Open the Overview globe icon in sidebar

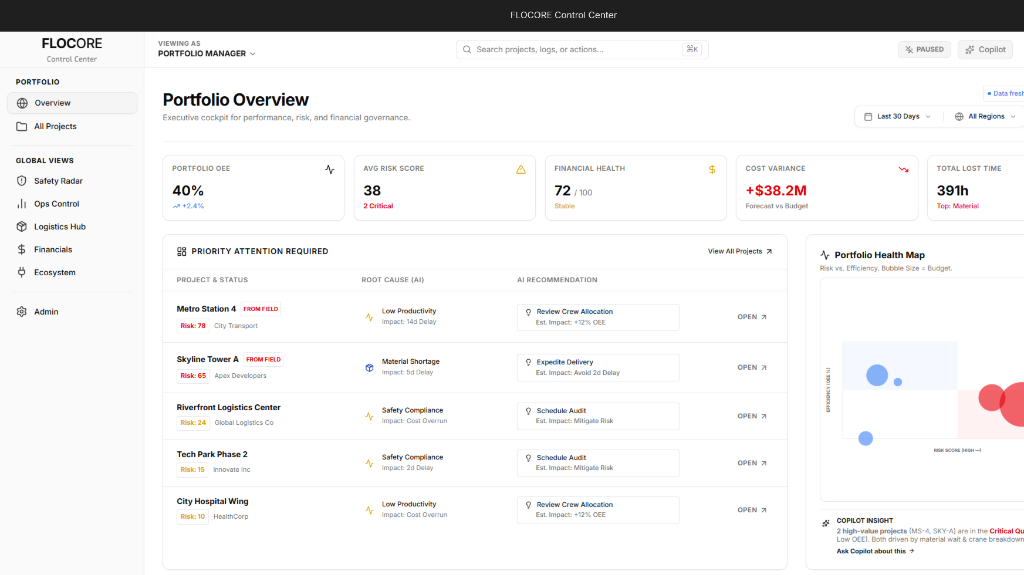[x=22, y=103]
